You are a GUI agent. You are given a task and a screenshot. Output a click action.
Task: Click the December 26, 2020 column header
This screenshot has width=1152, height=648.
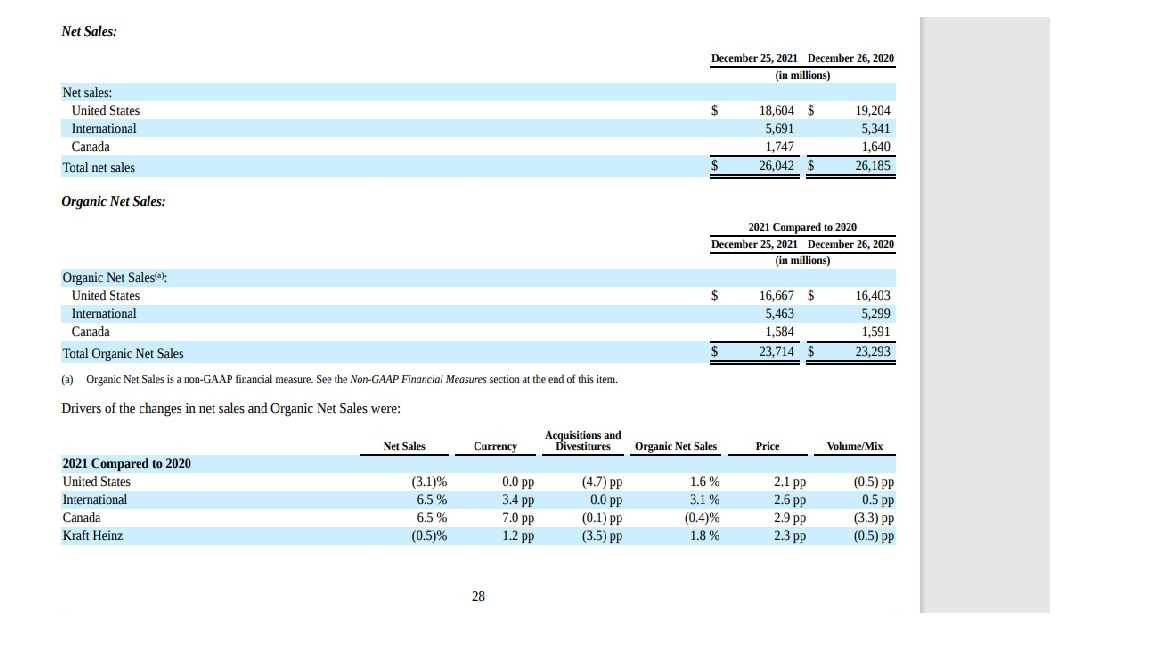(x=852, y=58)
